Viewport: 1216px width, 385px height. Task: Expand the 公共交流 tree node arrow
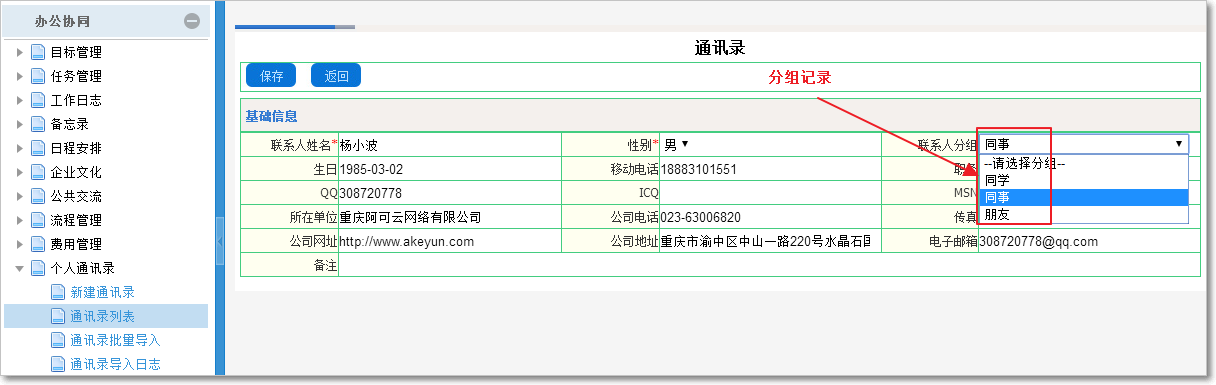[x=19, y=196]
